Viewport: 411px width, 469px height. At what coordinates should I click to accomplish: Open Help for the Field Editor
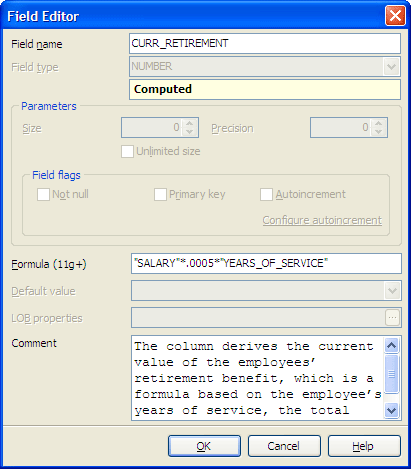pyautogui.click(x=364, y=446)
